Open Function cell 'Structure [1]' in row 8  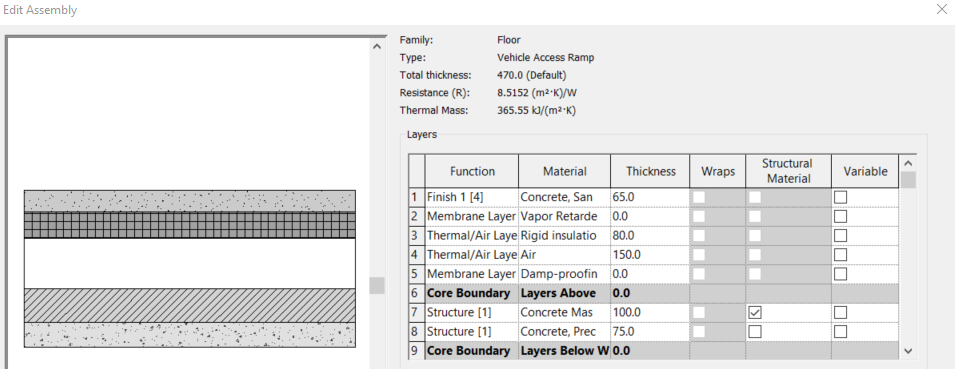click(472, 332)
